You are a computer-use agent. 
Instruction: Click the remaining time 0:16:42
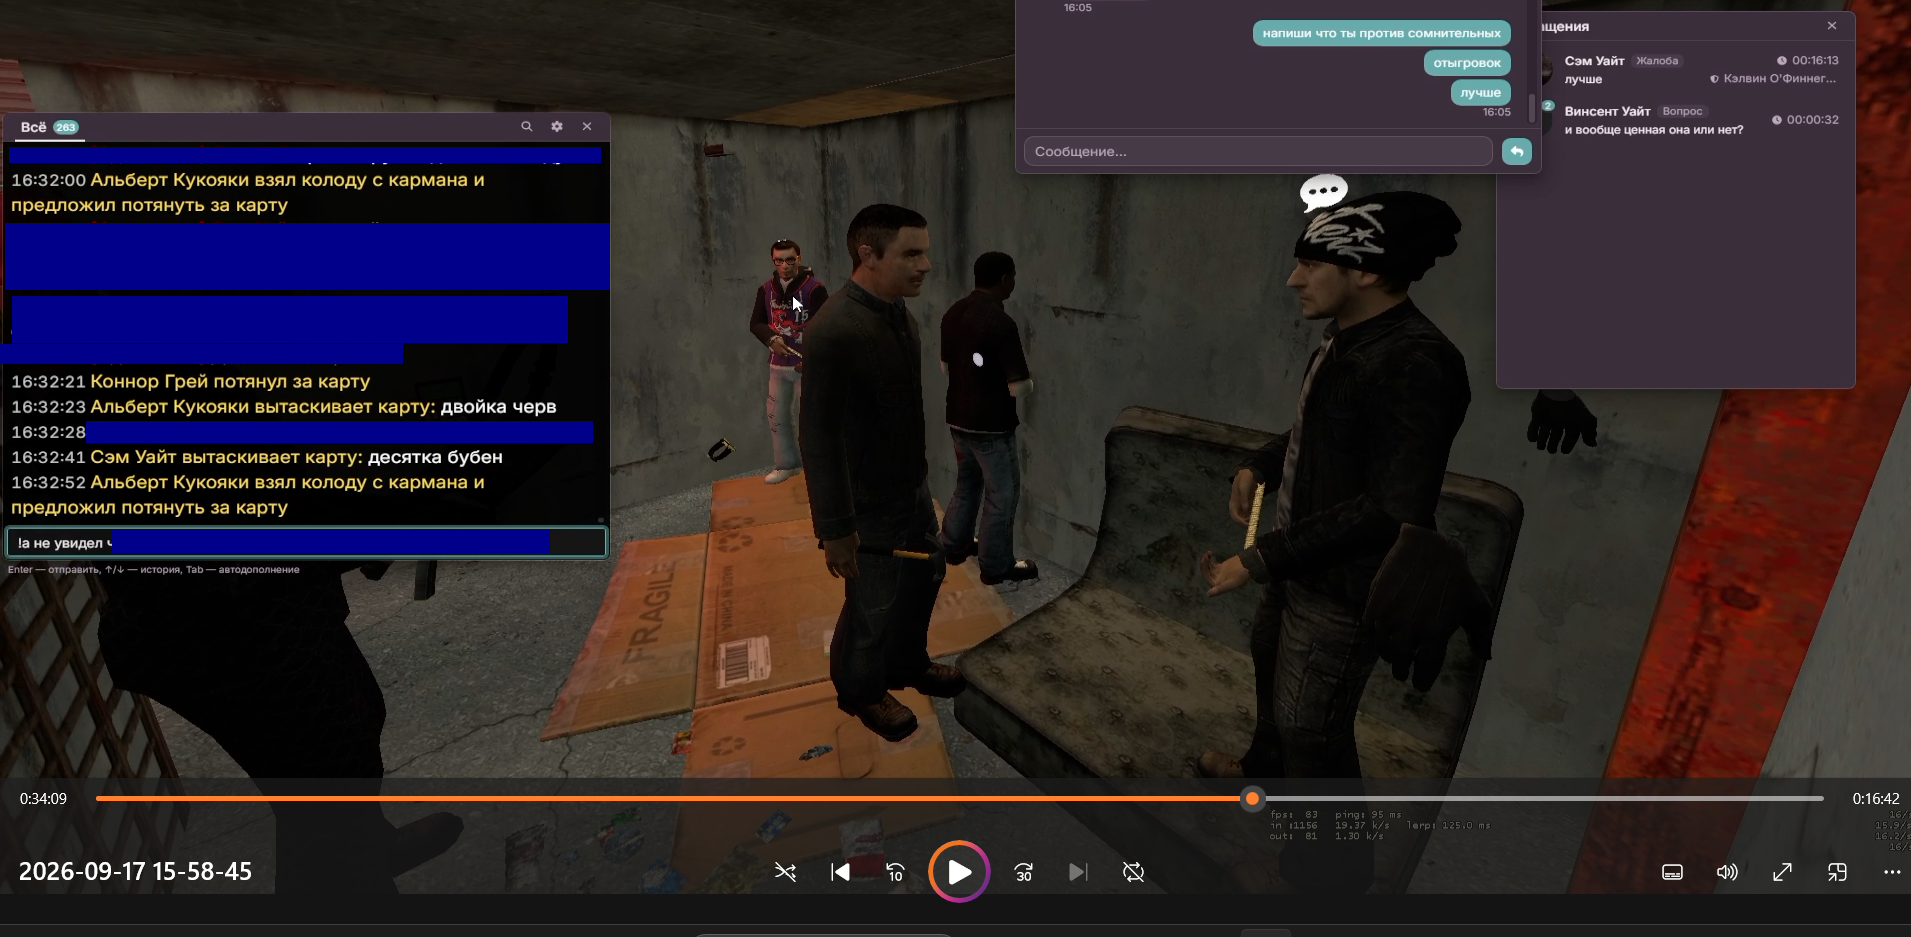click(1876, 799)
